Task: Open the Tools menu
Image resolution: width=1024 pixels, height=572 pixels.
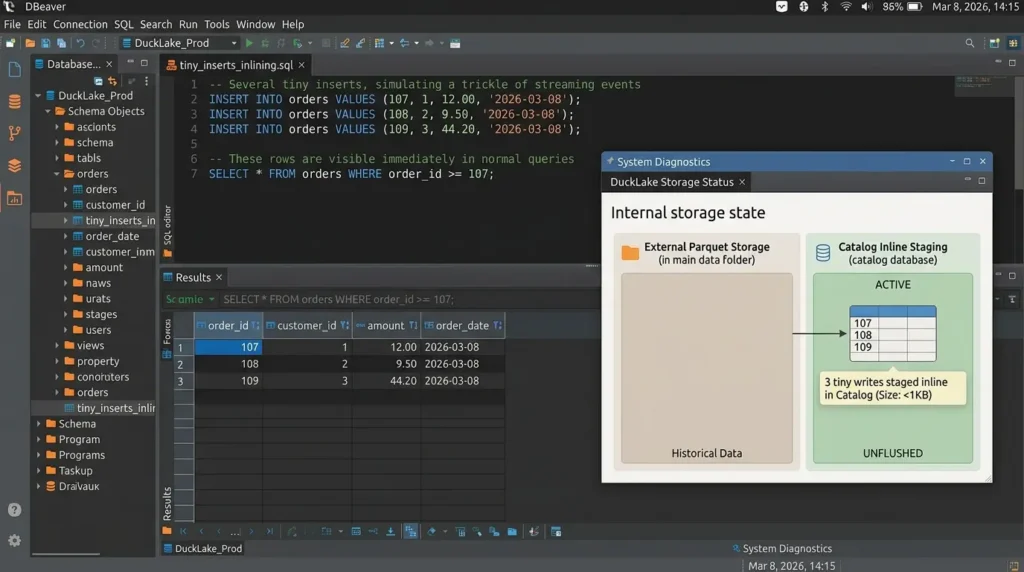Action: (x=216, y=24)
